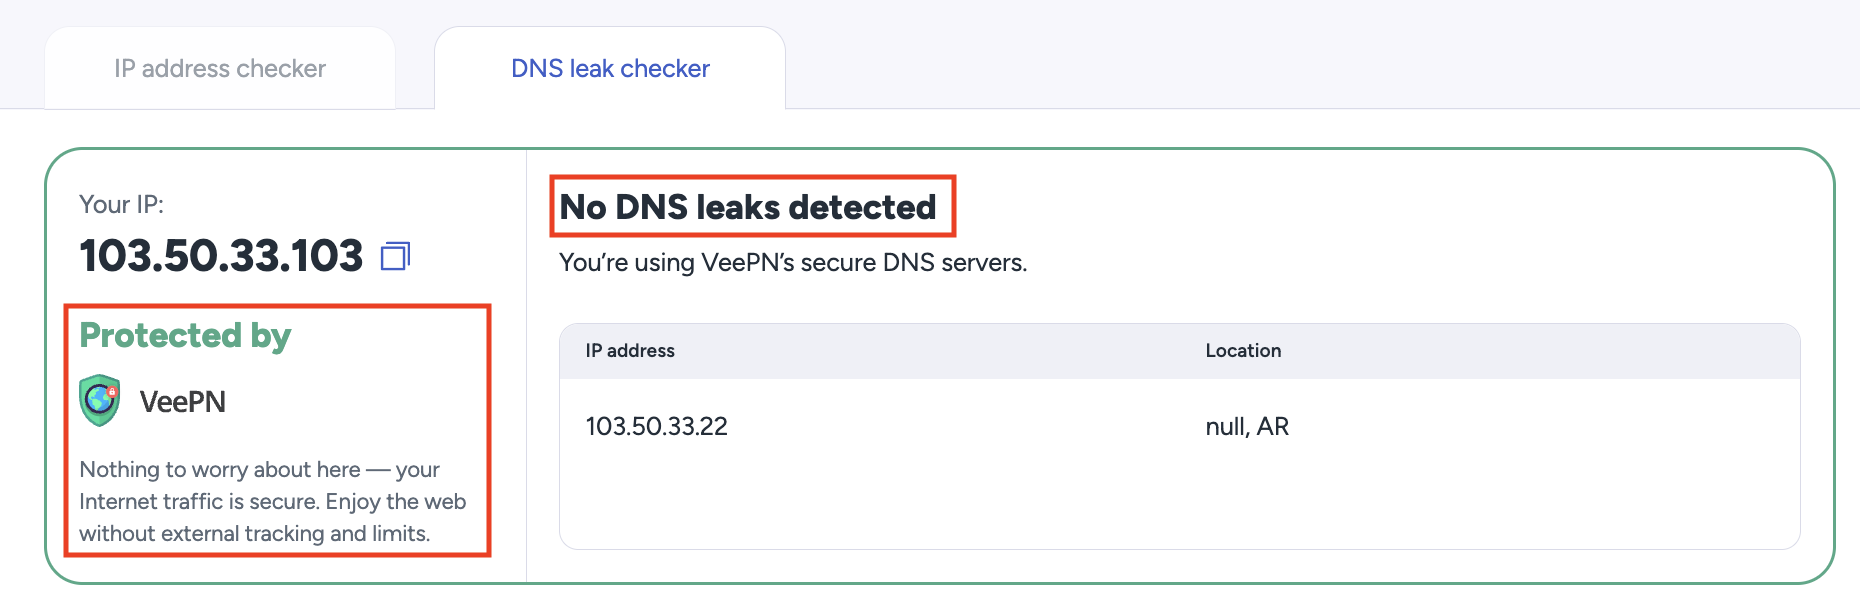
Task: Select the DNS leak checker tab
Action: 609,68
